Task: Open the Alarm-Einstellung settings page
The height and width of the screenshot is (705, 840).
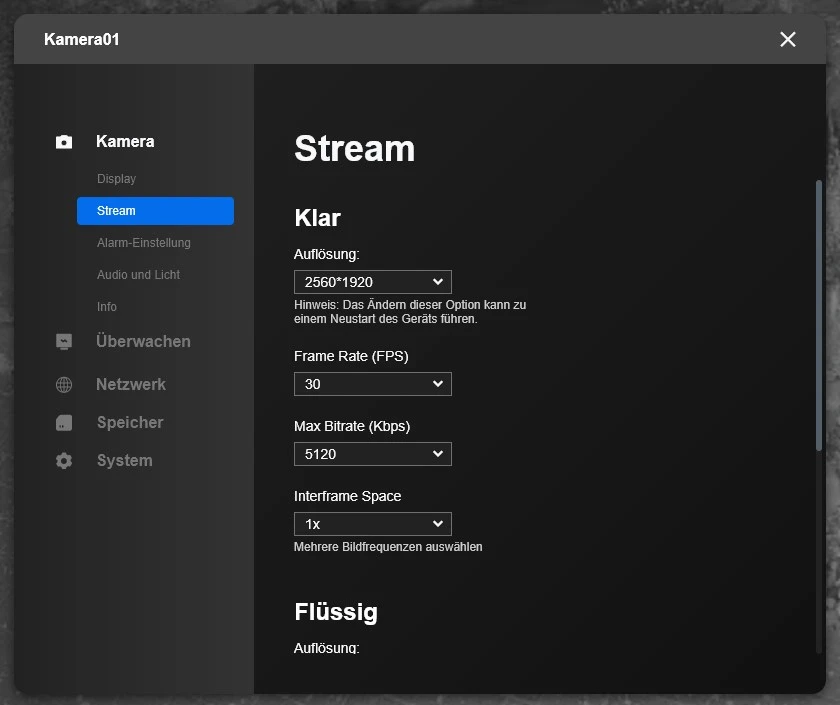Action: [143, 243]
